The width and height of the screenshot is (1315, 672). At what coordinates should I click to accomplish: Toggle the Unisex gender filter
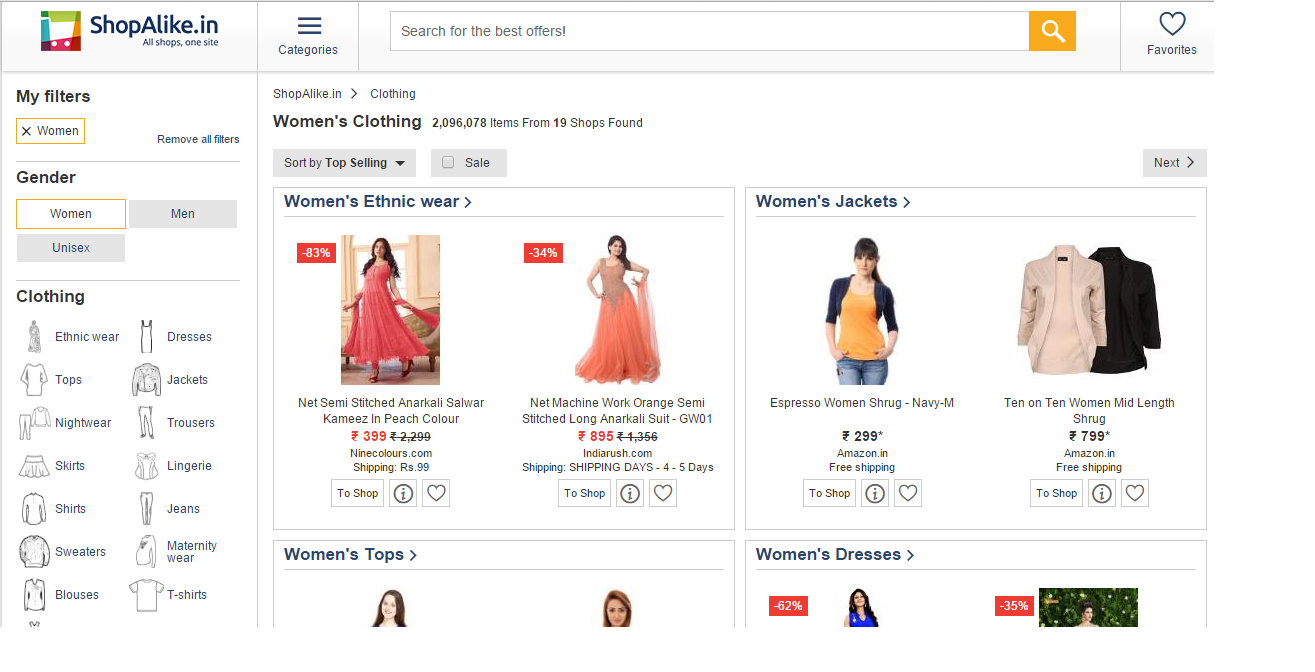70,247
